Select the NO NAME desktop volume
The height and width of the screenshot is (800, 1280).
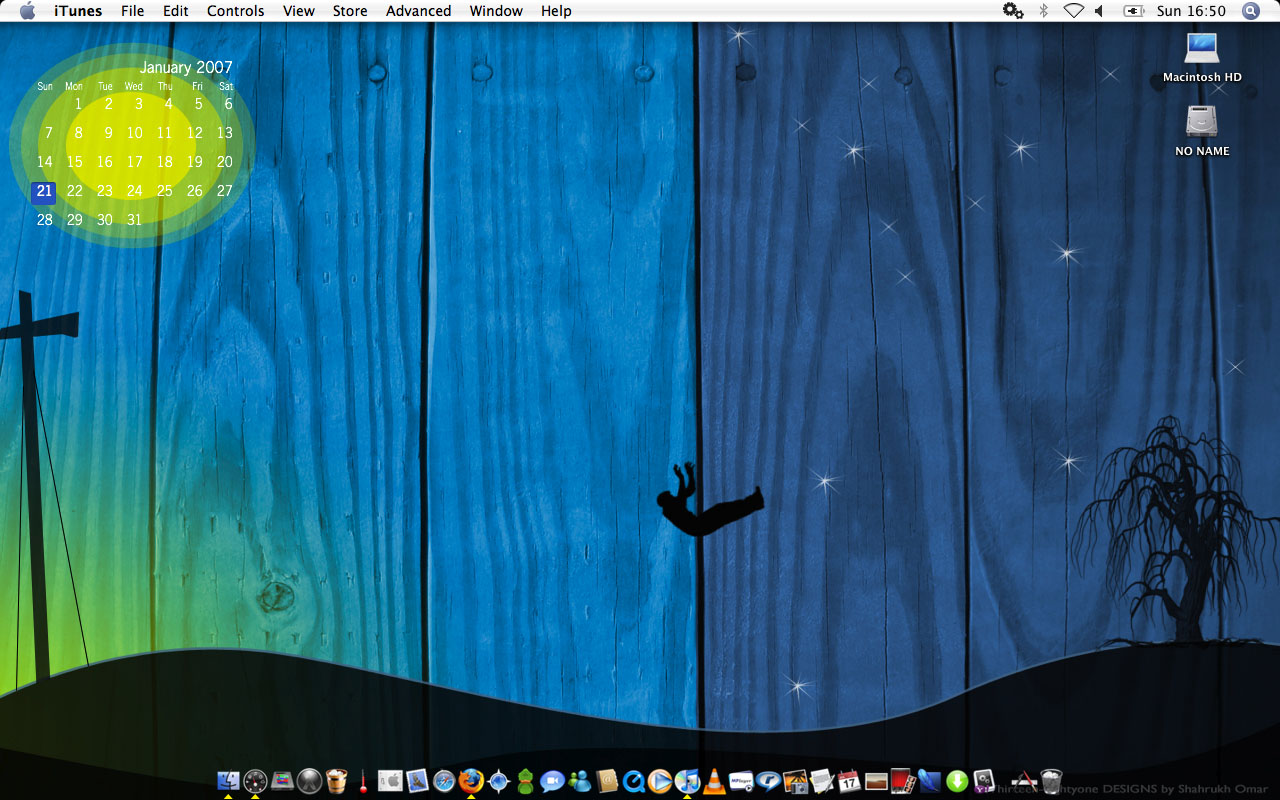(x=1202, y=131)
